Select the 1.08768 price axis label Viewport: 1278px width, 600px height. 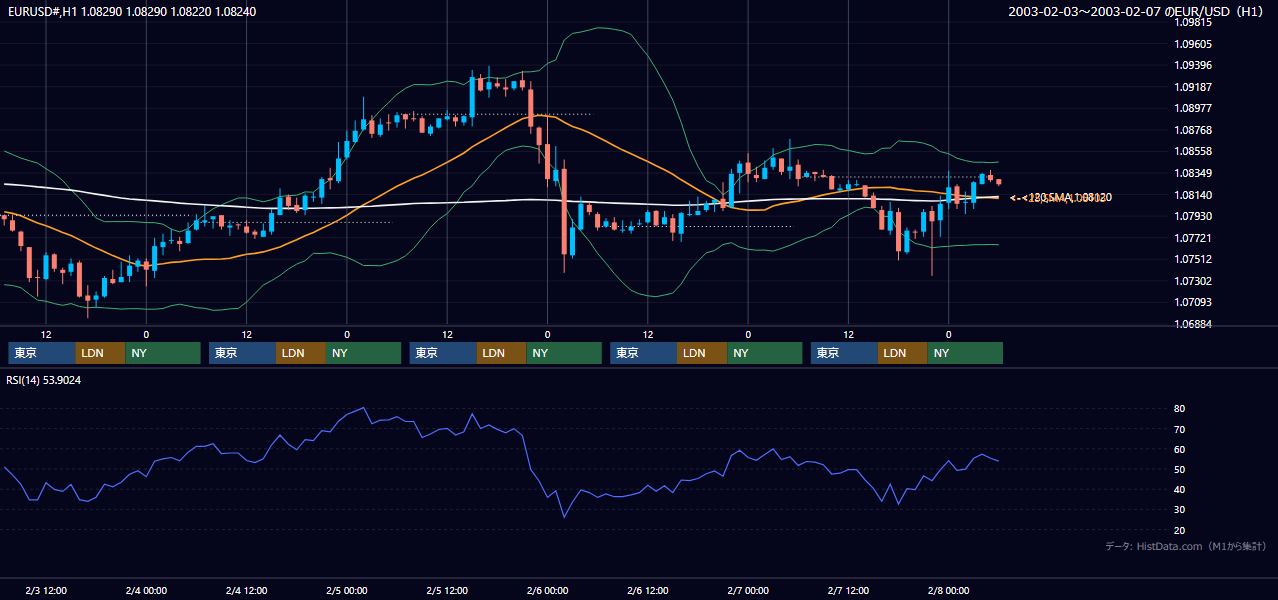(x=1192, y=130)
